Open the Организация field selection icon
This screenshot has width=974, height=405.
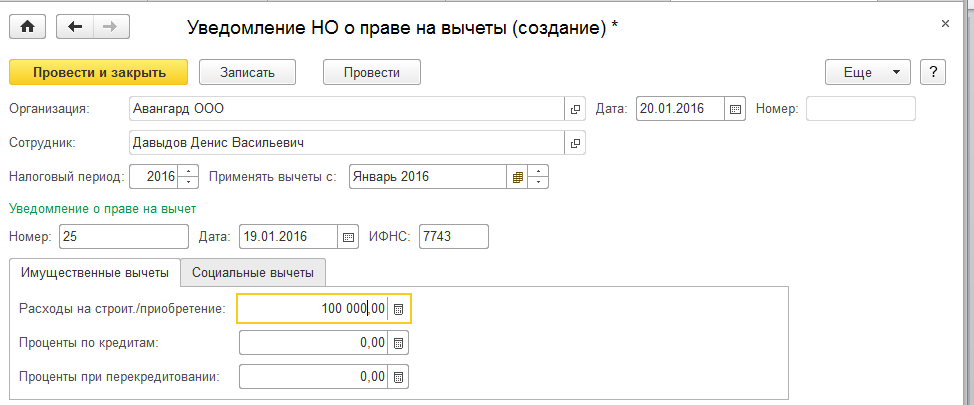575,108
